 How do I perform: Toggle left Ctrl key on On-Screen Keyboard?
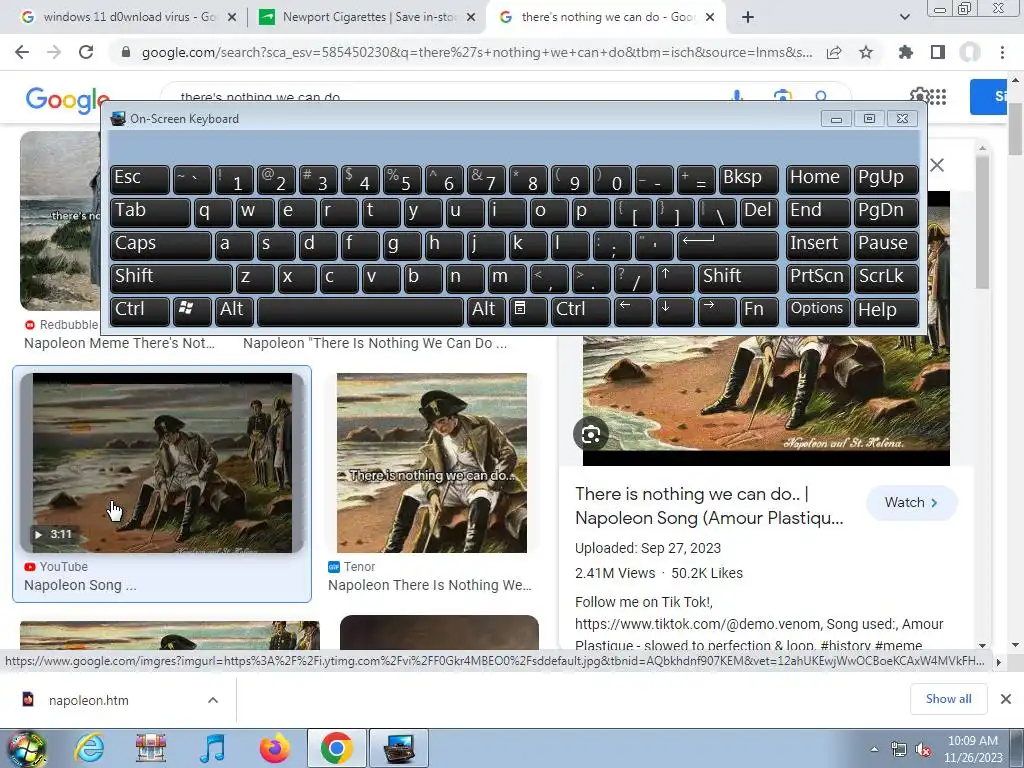[140, 311]
